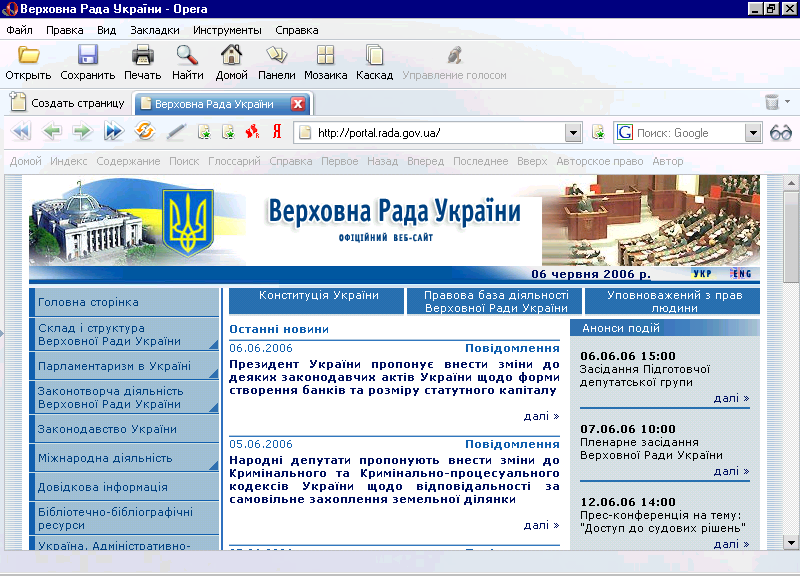This screenshot has width=800, height=576.
Task: Open the Инструменты menu
Action: [x=227, y=30]
